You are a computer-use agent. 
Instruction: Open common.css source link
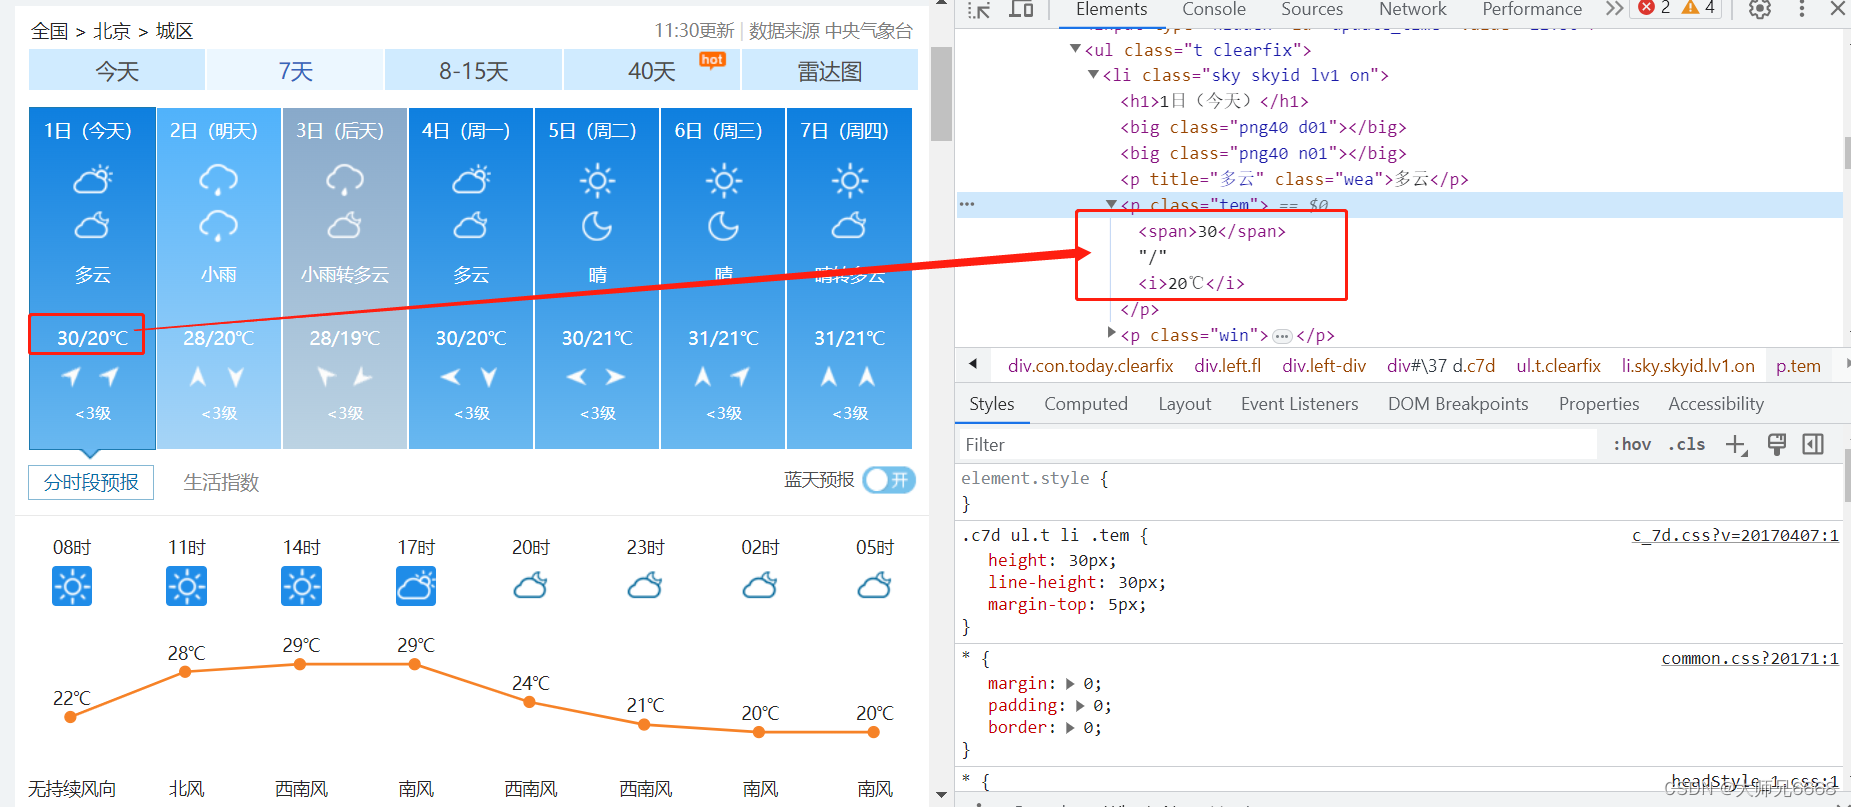pyautogui.click(x=1750, y=658)
